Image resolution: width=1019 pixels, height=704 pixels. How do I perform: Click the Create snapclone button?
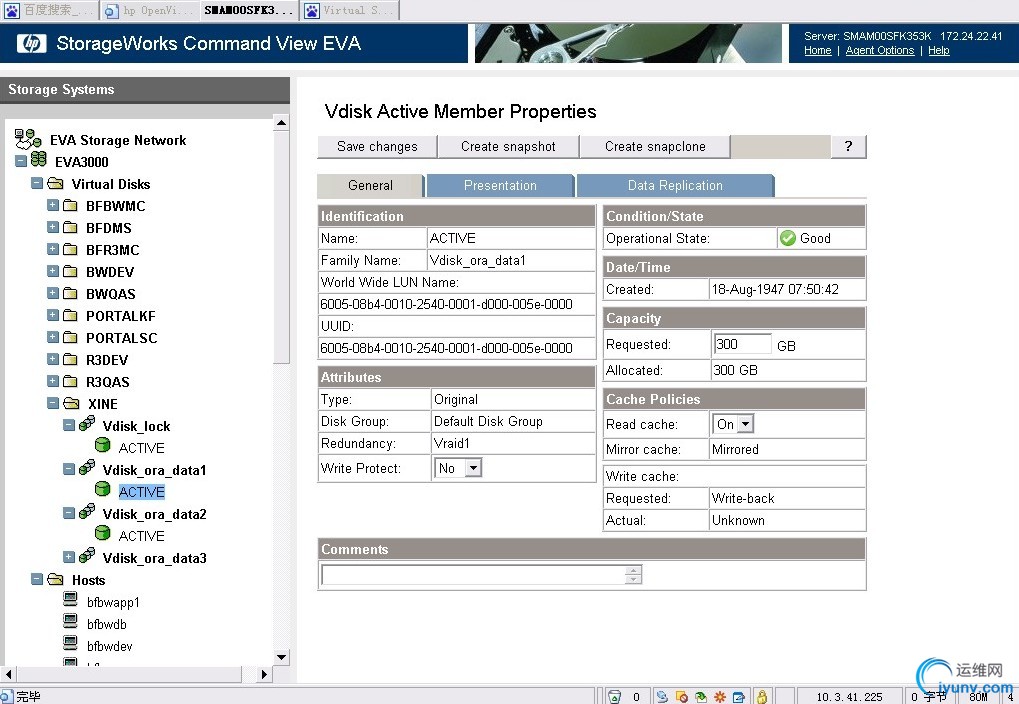pyautogui.click(x=655, y=146)
